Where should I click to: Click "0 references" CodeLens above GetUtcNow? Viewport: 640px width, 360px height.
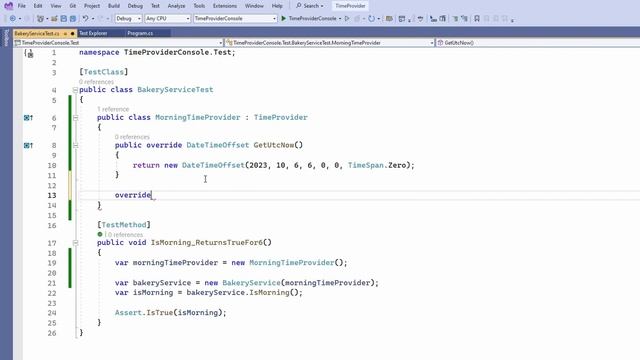click(x=132, y=137)
